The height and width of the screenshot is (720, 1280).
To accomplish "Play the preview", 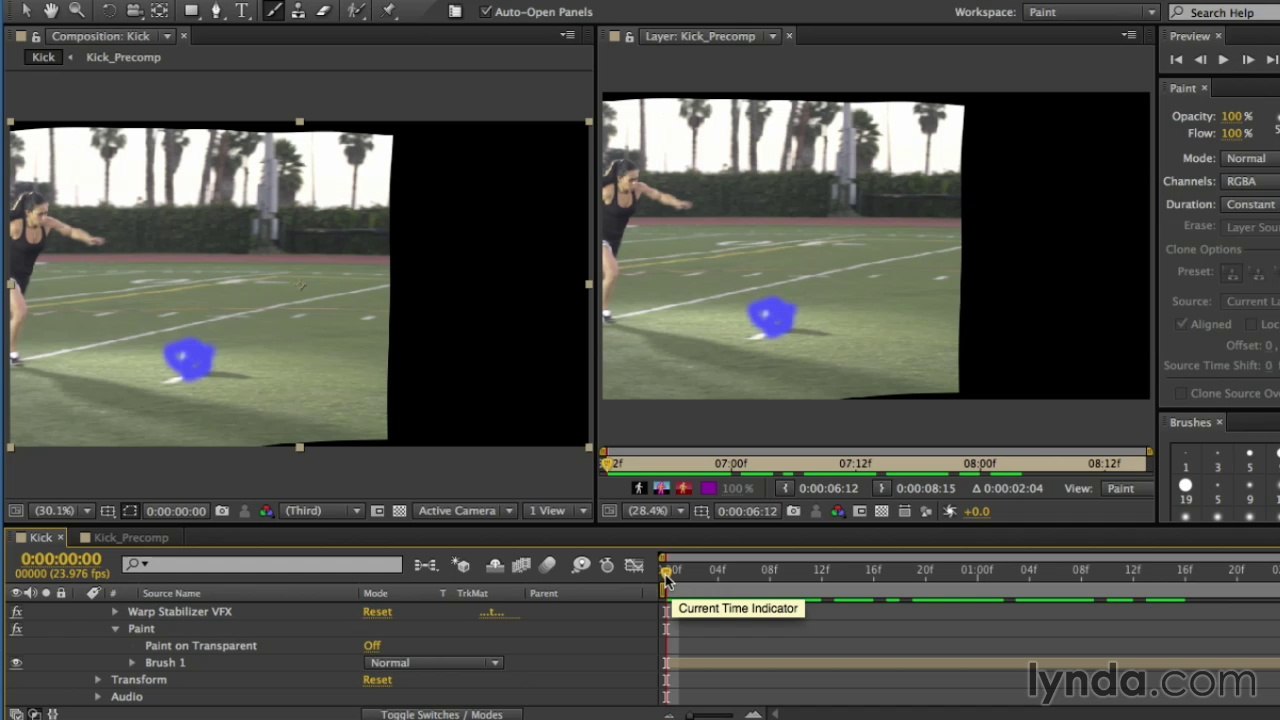I will tap(1223, 60).
